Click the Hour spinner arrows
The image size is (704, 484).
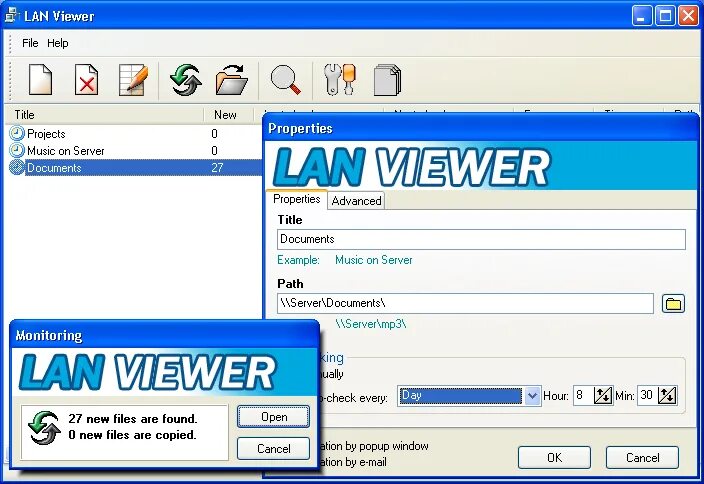(x=603, y=396)
